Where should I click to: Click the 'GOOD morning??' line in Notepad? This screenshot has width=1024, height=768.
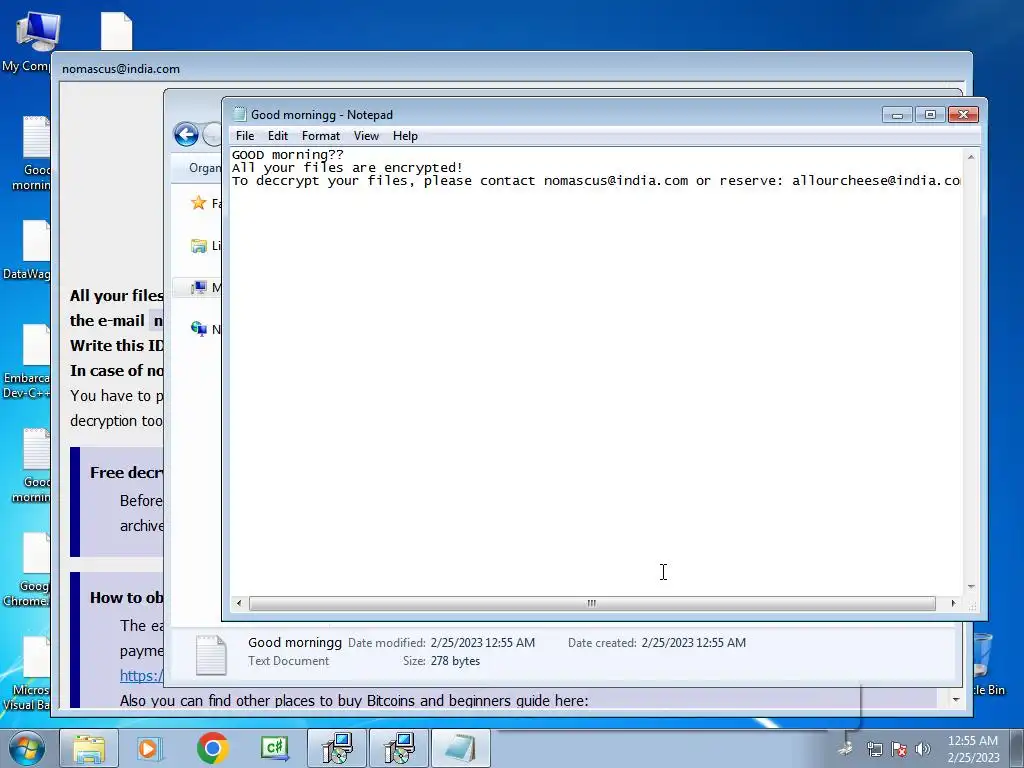[x=287, y=155]
